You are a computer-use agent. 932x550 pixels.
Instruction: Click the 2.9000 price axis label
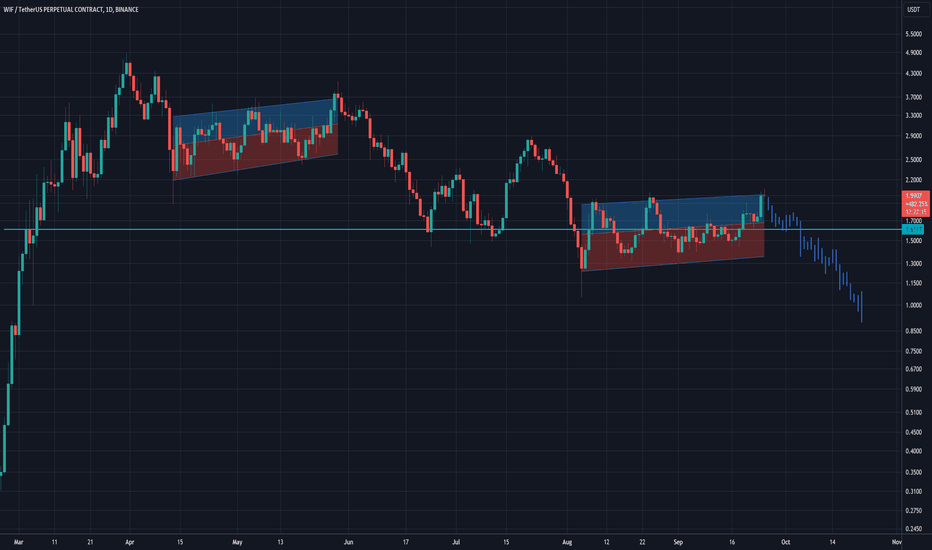point(913,136)
